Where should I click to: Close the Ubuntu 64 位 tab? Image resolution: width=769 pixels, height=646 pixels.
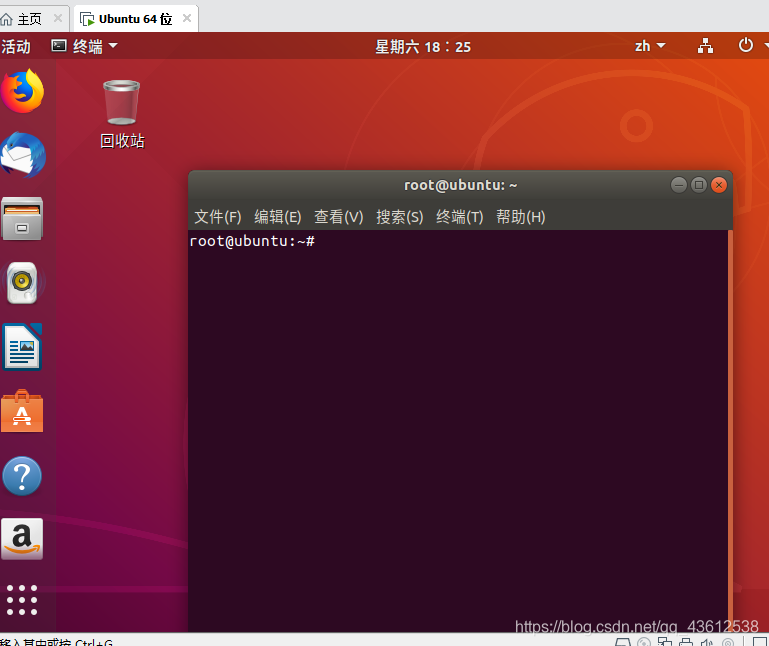187,18
